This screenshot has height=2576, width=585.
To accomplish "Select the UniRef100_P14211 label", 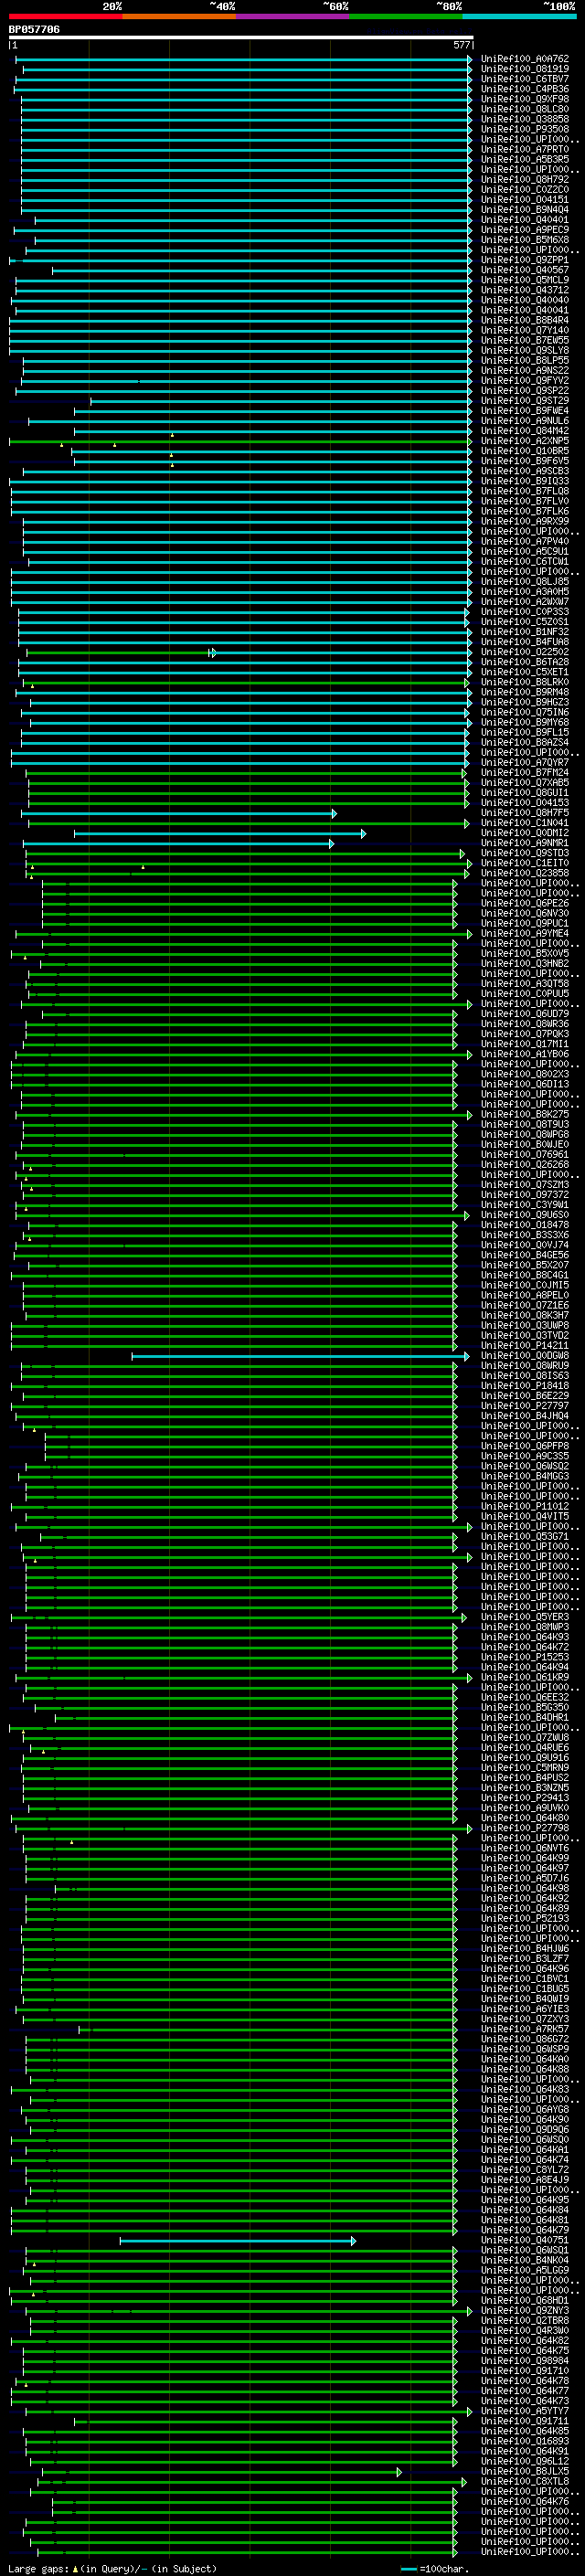I will [525, 1346].
